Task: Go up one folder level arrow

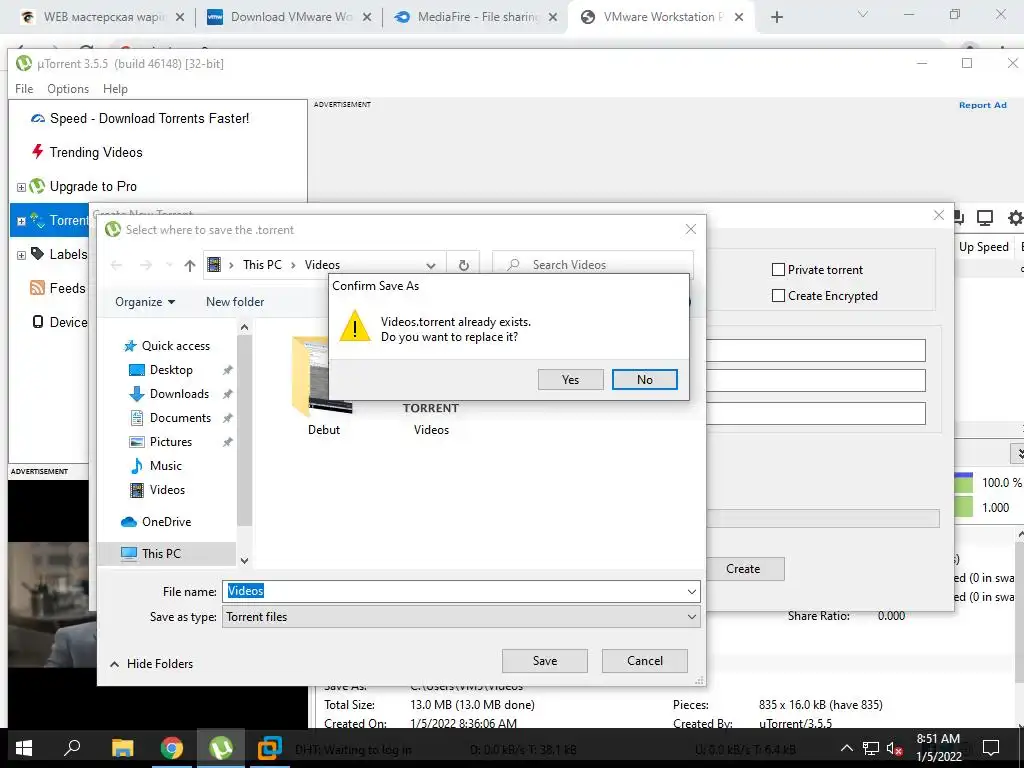Action: (189, 265)
